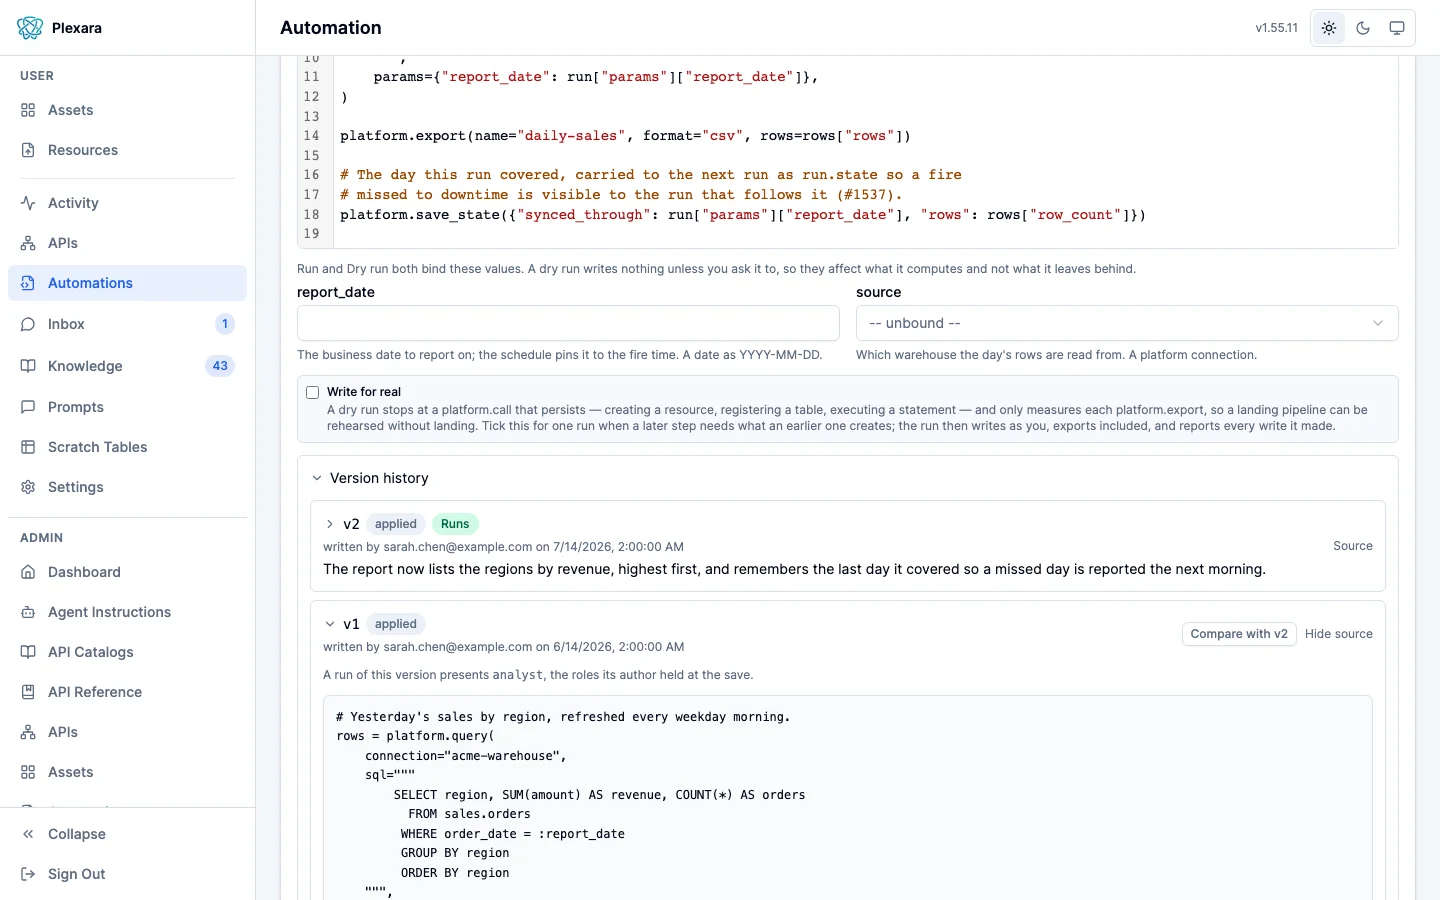1440x900 pixels.
Task: Go to the Activity page
Action: tap(127, 203)
